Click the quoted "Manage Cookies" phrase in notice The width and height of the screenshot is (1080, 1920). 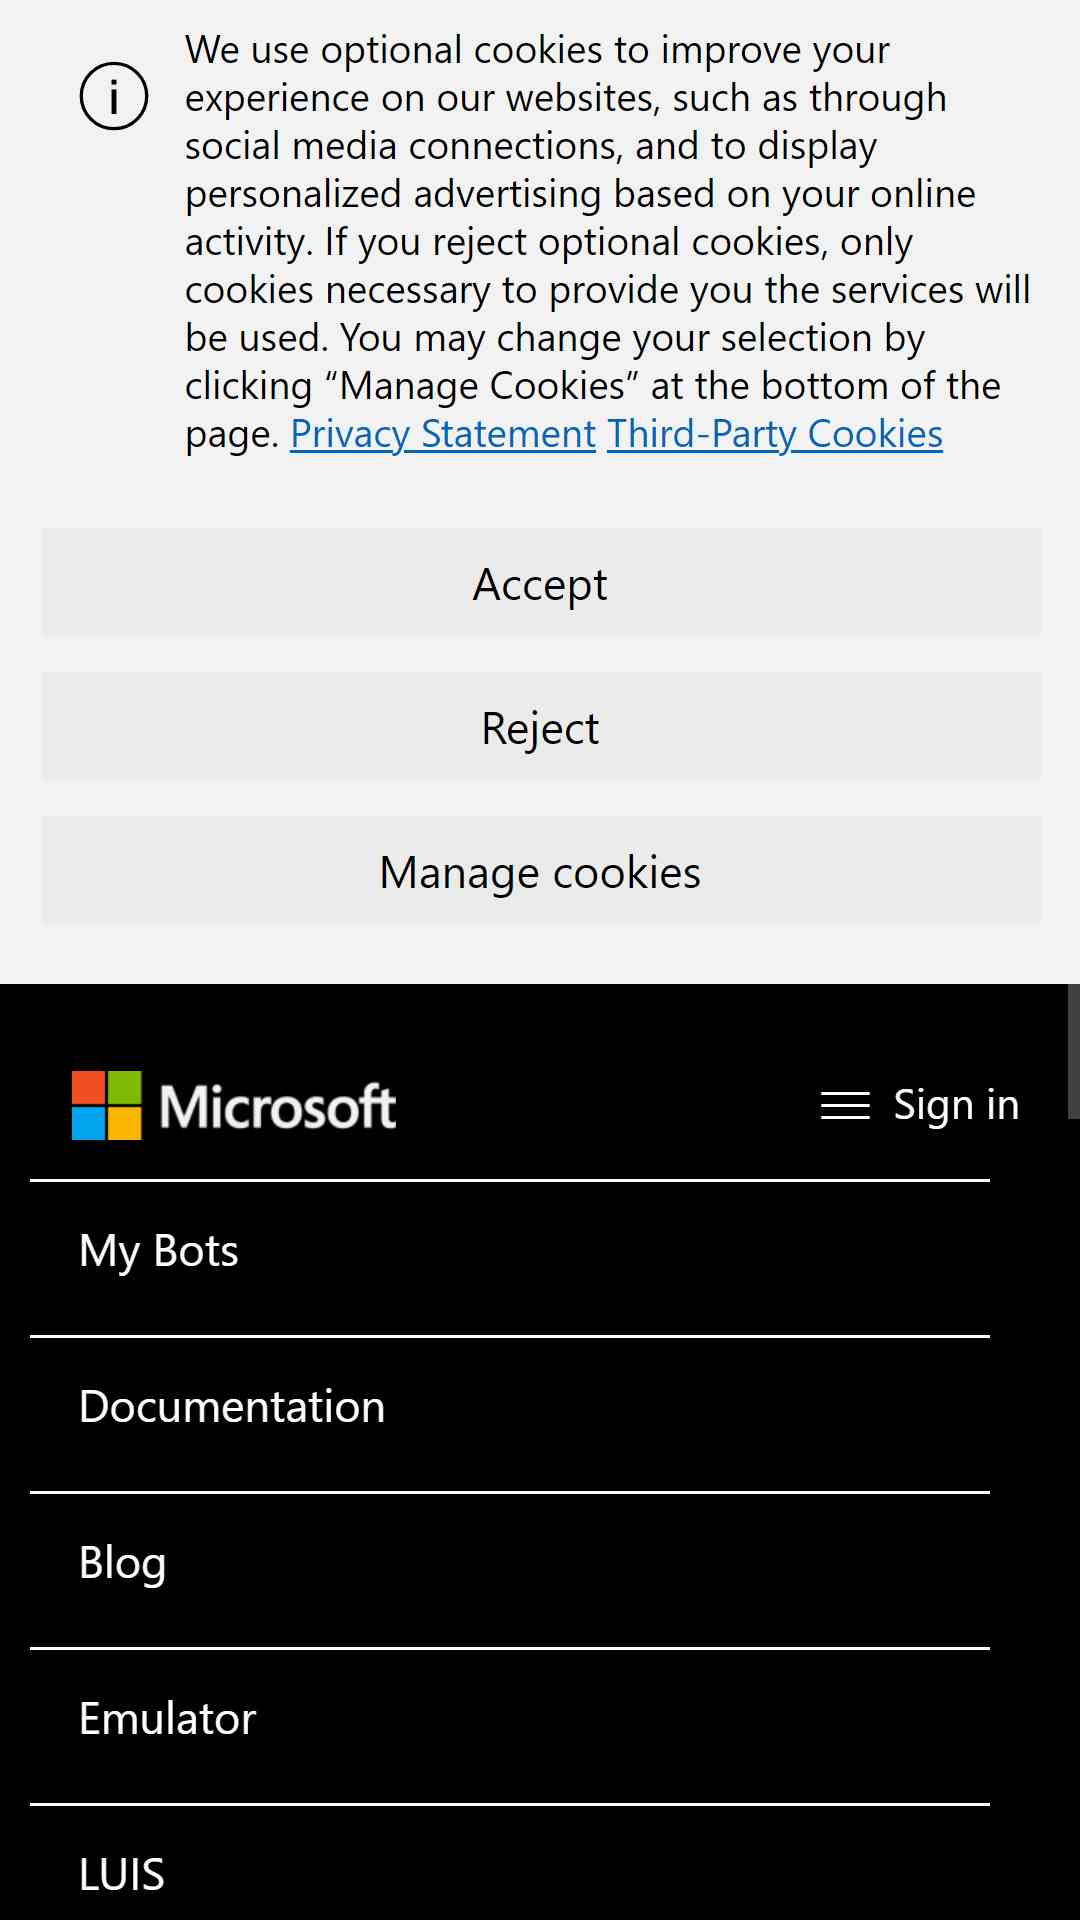(x=482, y=386)
